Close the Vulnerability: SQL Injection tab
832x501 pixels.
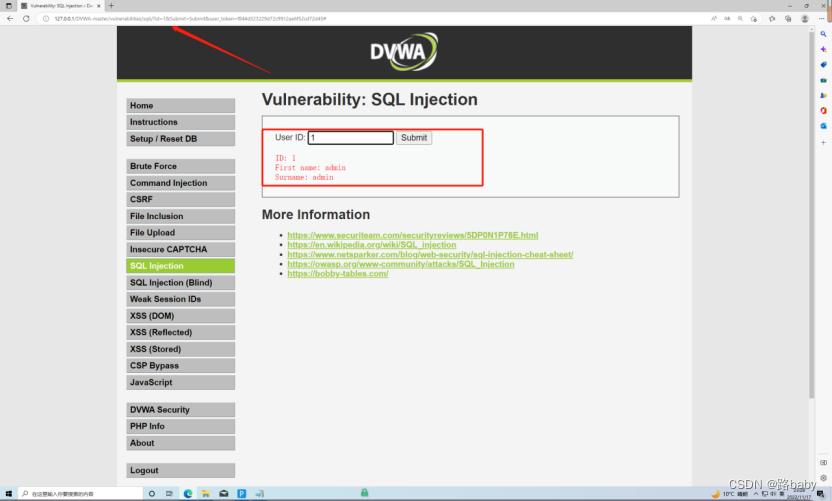coord(99,6)
